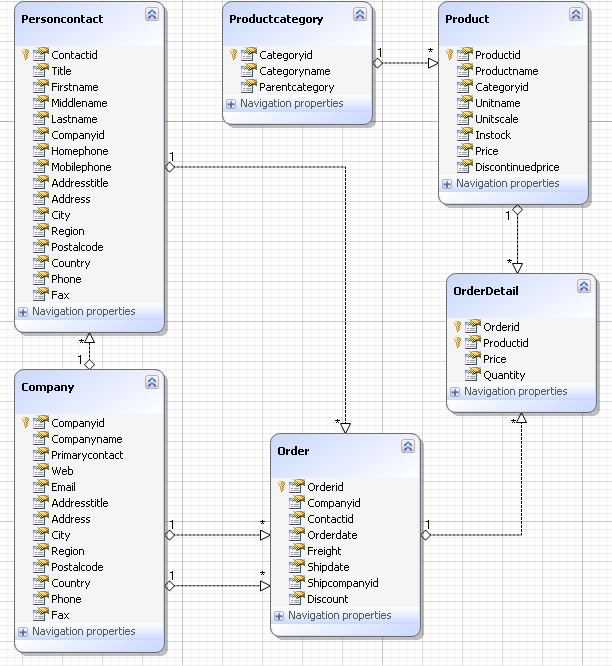Viewport: 612px width, 666px height.
Task: Click the key icon beside Productid in OrderDetail
Action: 458,343
